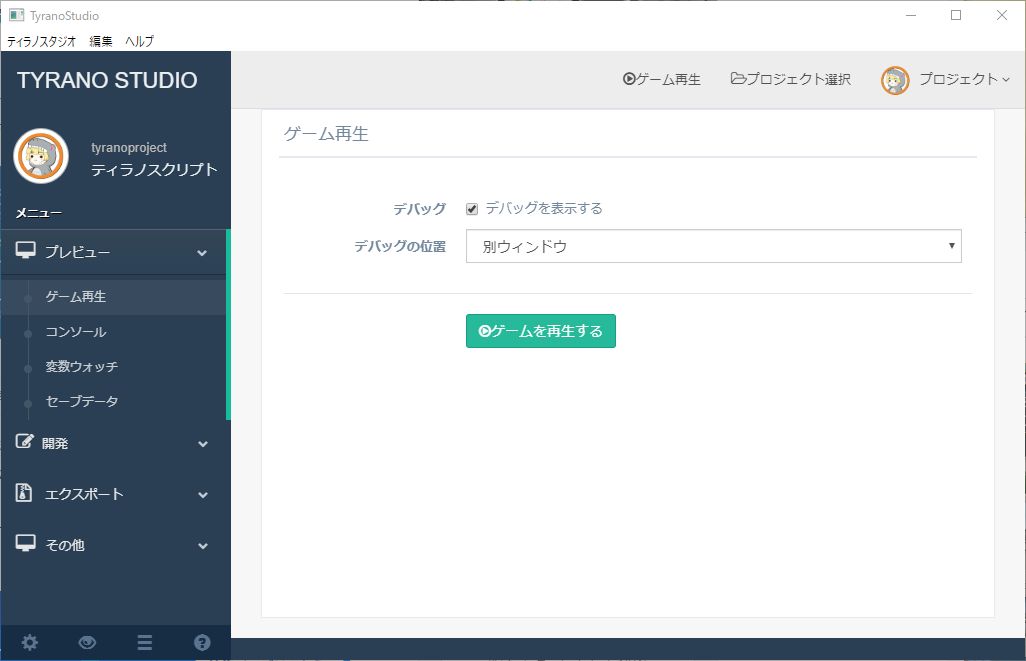
Task: Click the green ゲームを再生する button
Action: pyautogui.click(x=540, y=331)
